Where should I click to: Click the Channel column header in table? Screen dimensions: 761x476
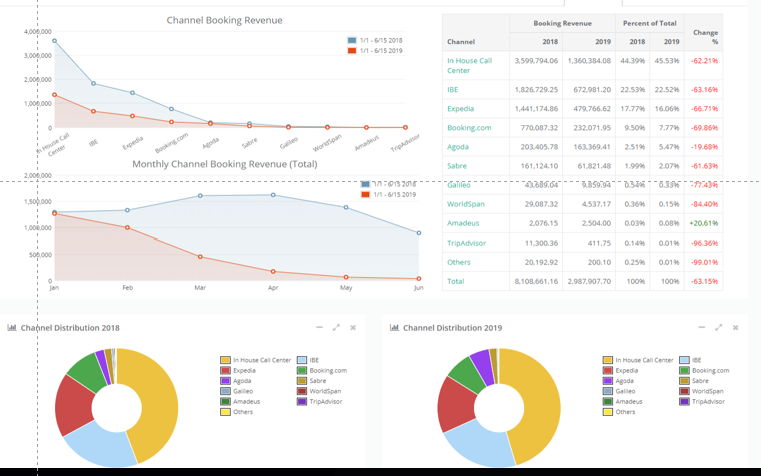[x=461, y=42]
